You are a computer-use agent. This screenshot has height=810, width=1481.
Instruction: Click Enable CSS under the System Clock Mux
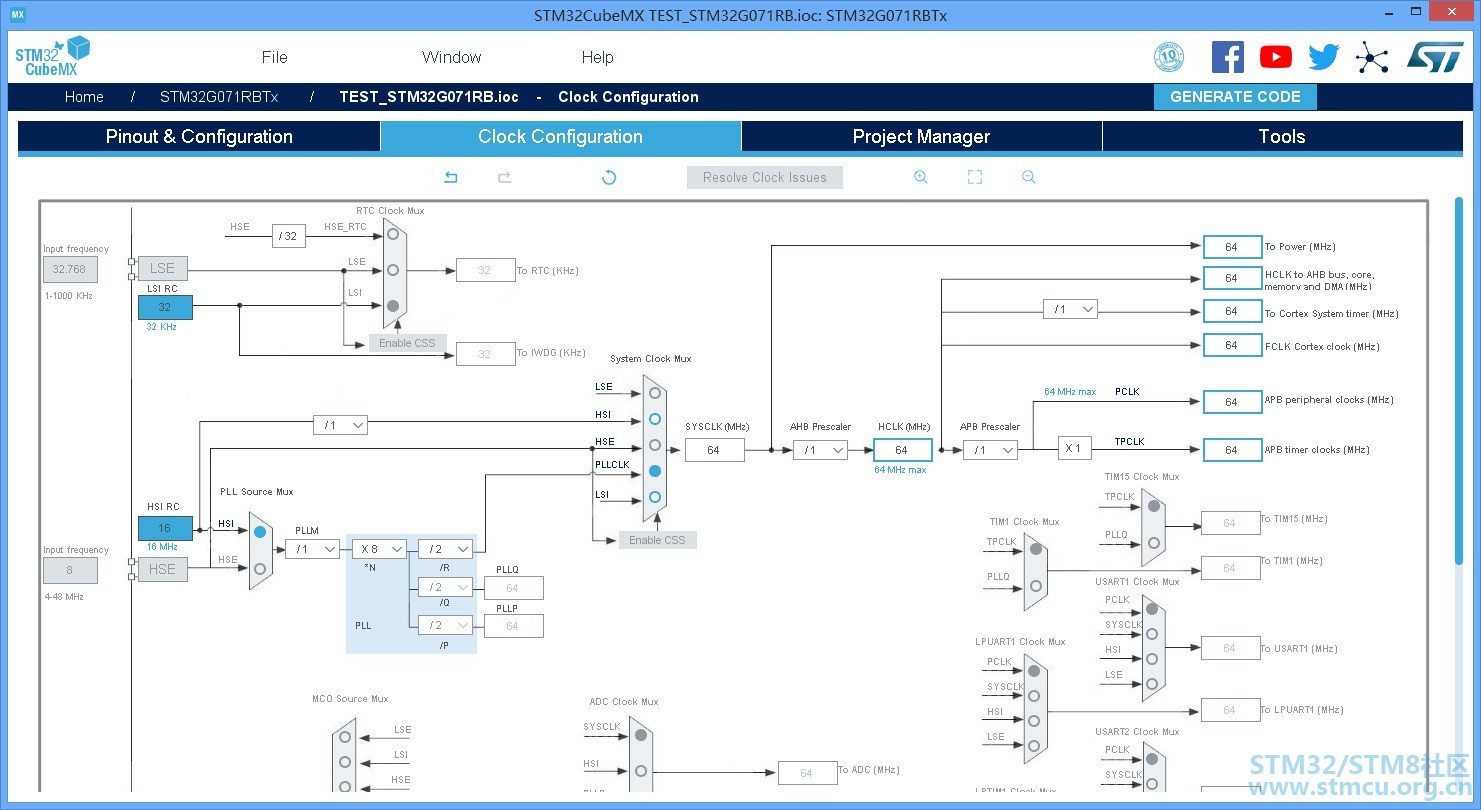point(657,540)
